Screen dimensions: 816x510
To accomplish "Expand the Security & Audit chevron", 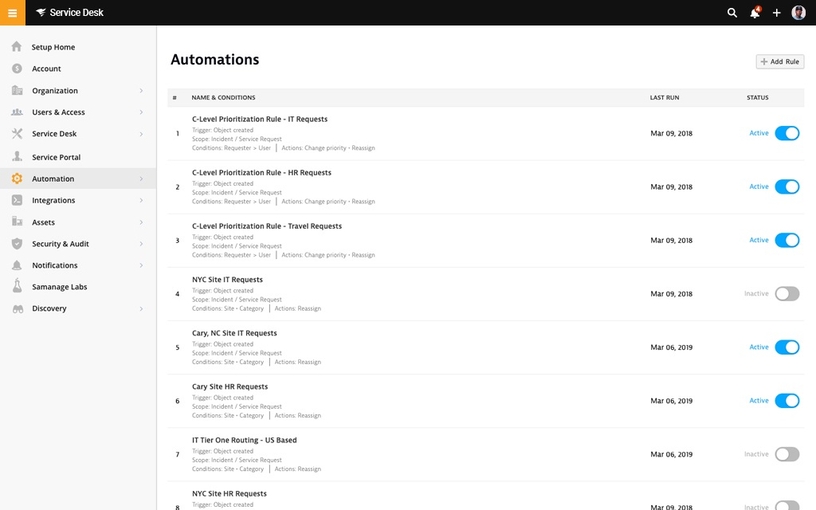I will pos(141,244).
